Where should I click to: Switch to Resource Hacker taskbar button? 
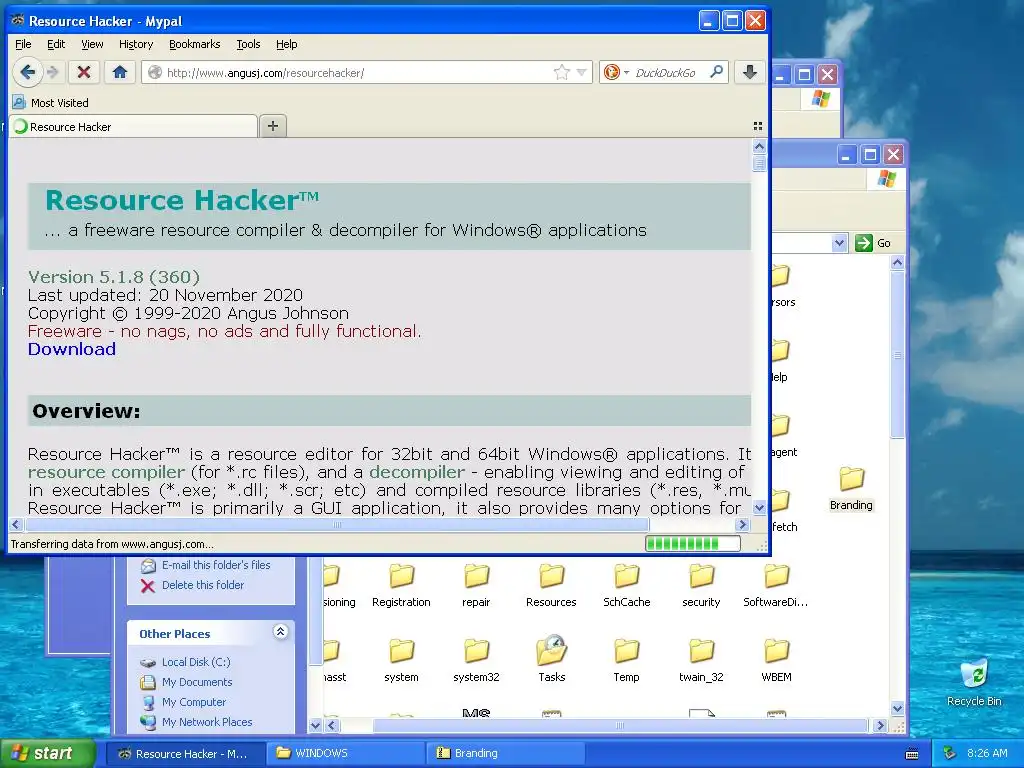click(x=186, y=753)
